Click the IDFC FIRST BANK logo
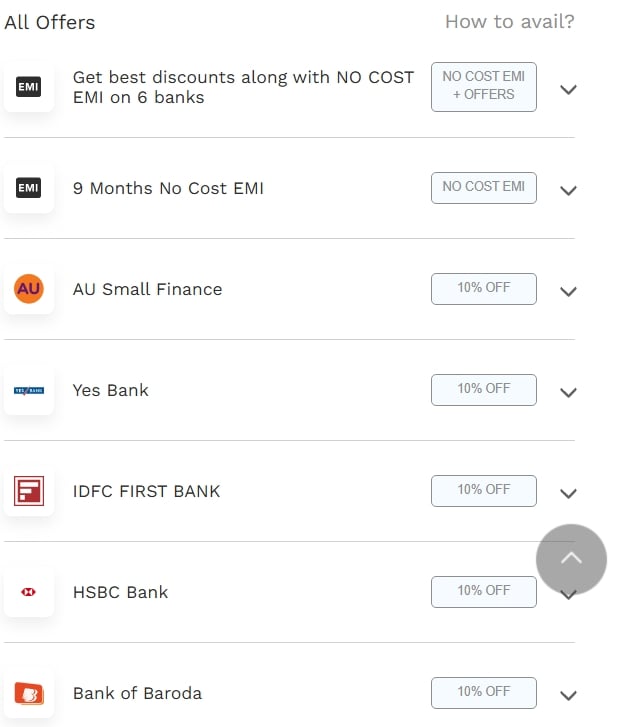The image size is (619, 727). coord(29,491)
